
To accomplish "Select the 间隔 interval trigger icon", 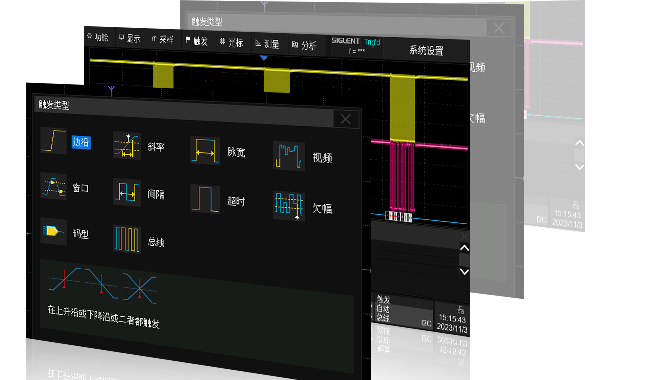I will click(127, 192).
